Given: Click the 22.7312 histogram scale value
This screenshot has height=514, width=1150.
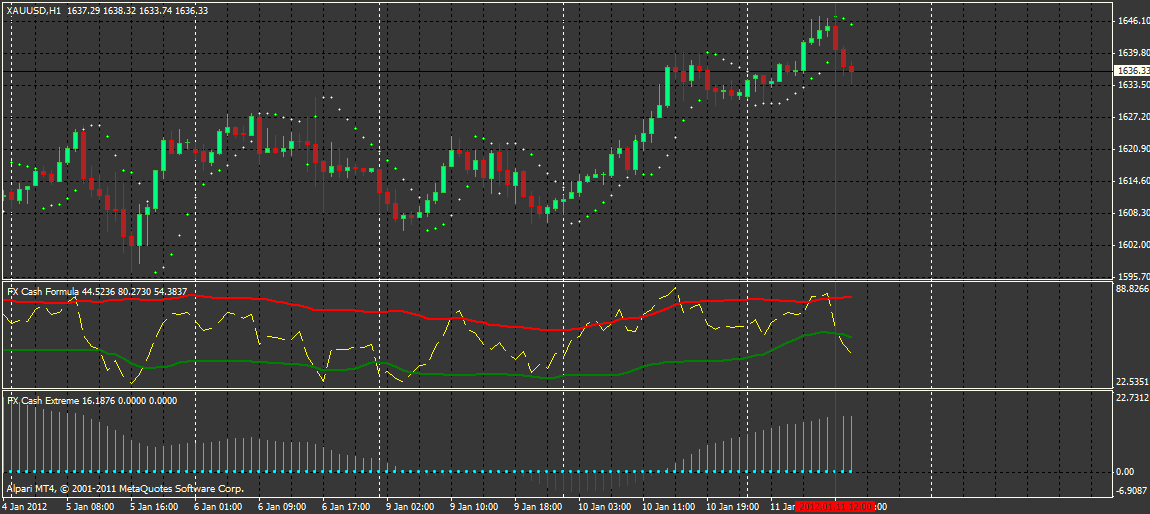Looking at the screenshot, I should click(1132, 398).
